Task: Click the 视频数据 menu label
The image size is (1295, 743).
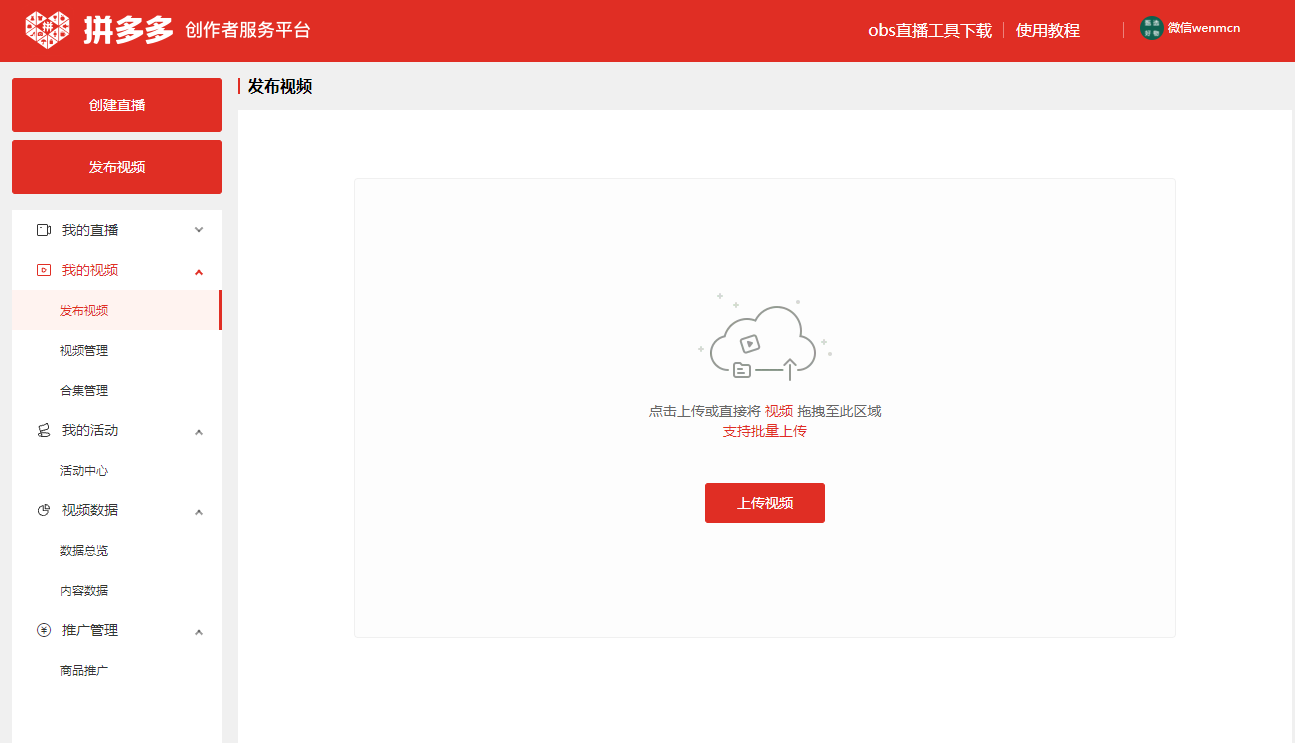Action: pyautogui.click(x=90, y=510)
